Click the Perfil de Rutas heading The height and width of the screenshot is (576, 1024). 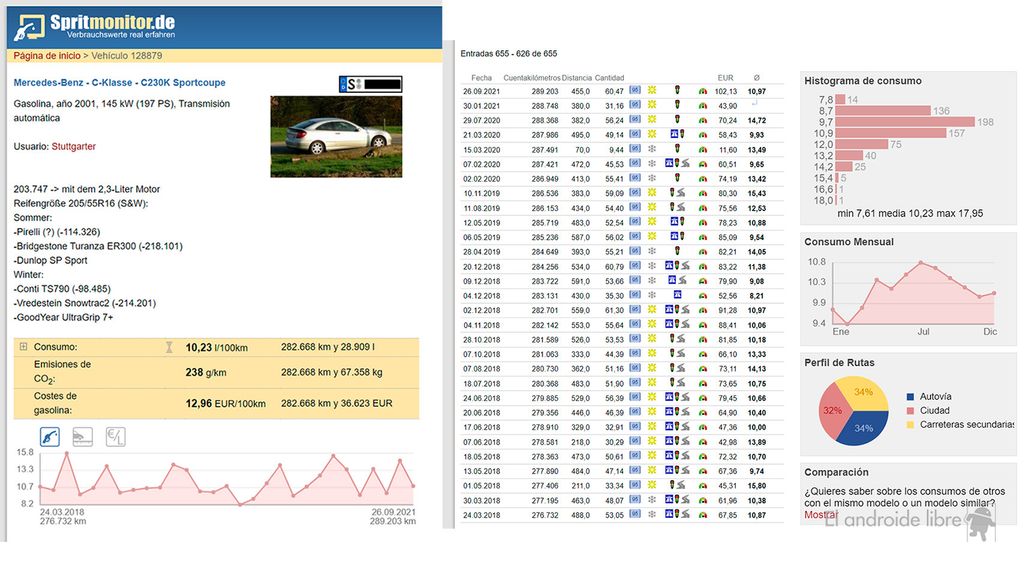[x=839, y=363]
